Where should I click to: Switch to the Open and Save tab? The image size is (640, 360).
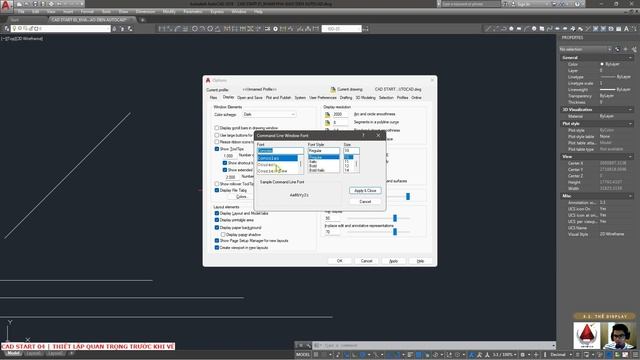[250, 98]
